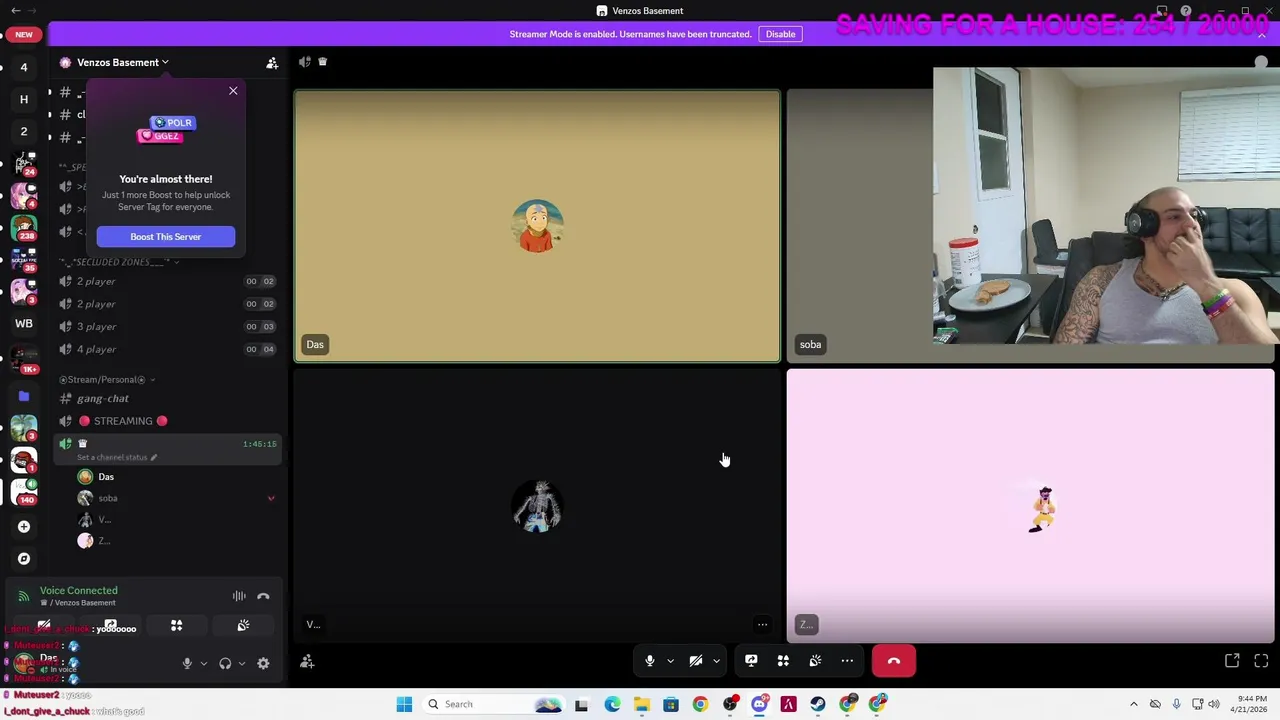Open the WB server in the server list

pyautogui.click(x=24, y=323)
